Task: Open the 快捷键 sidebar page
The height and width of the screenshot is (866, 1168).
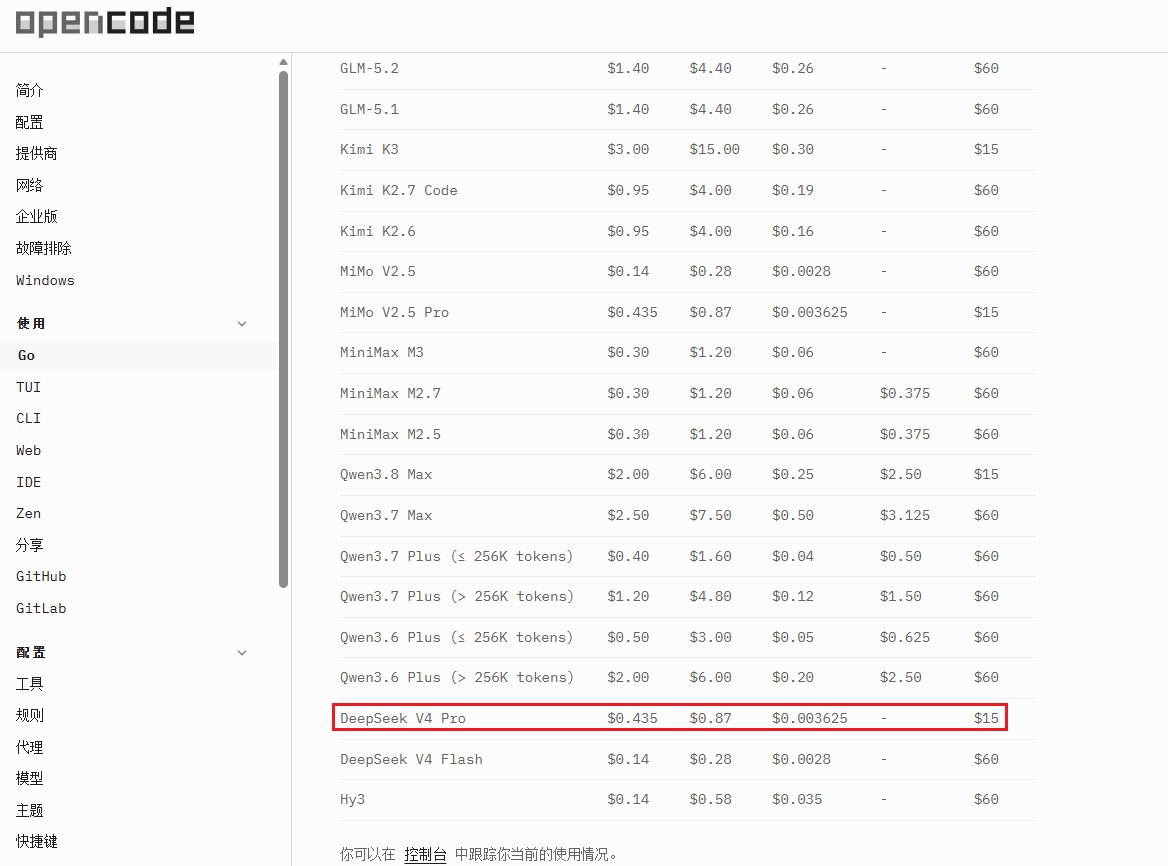Action: (36, 841)
